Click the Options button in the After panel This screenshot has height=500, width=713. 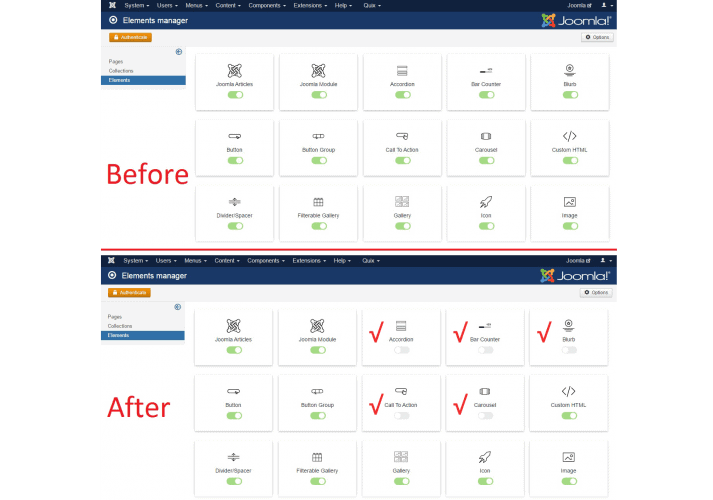coord(596,292)
